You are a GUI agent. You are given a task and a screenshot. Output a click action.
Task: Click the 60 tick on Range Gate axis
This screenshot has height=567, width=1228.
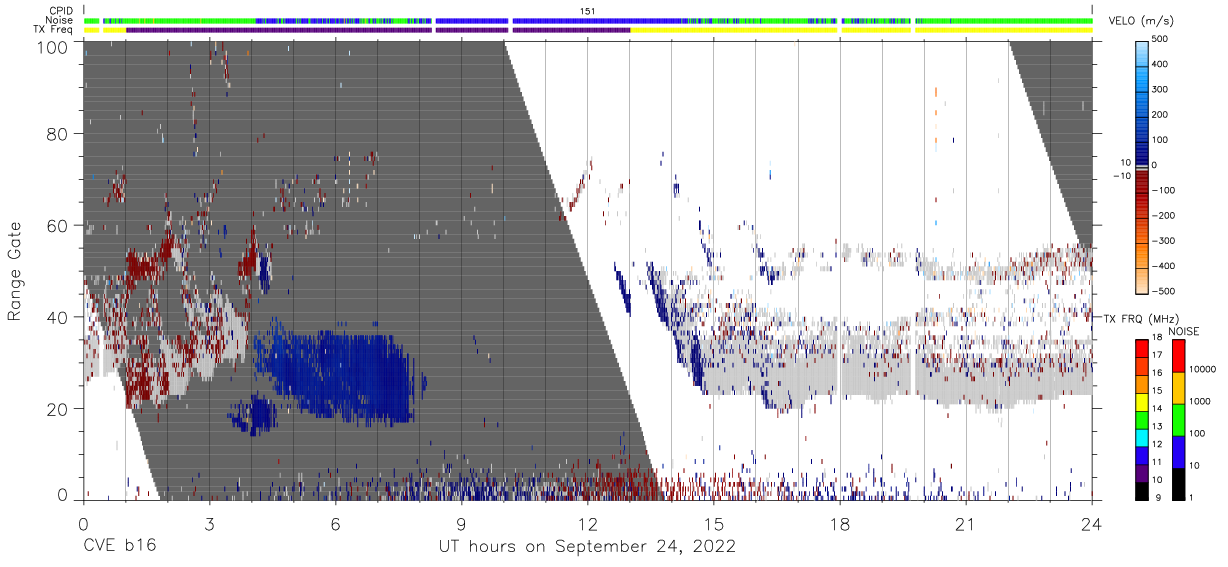pos(59,225)
